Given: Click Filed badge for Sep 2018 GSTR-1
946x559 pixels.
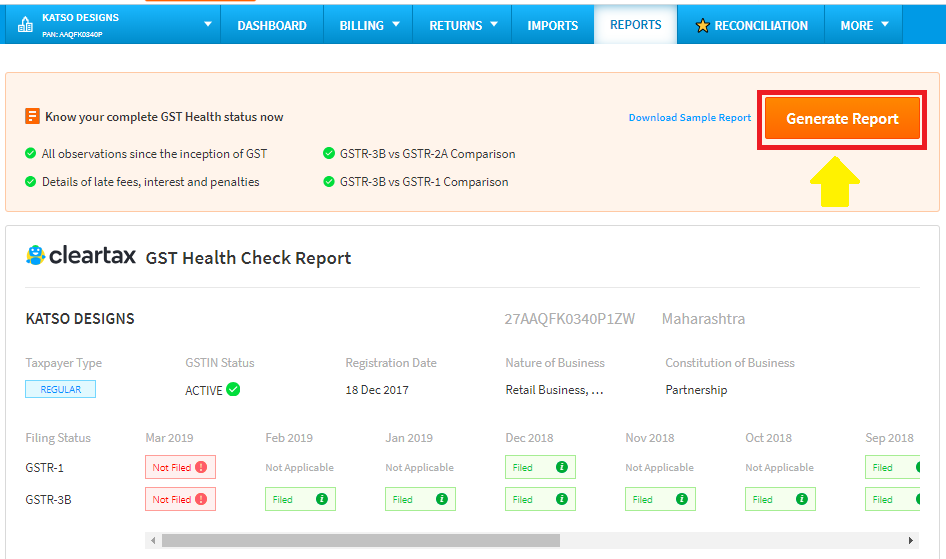Looking at the screenshot, I should pyautogui.click(x=892, y=467).
